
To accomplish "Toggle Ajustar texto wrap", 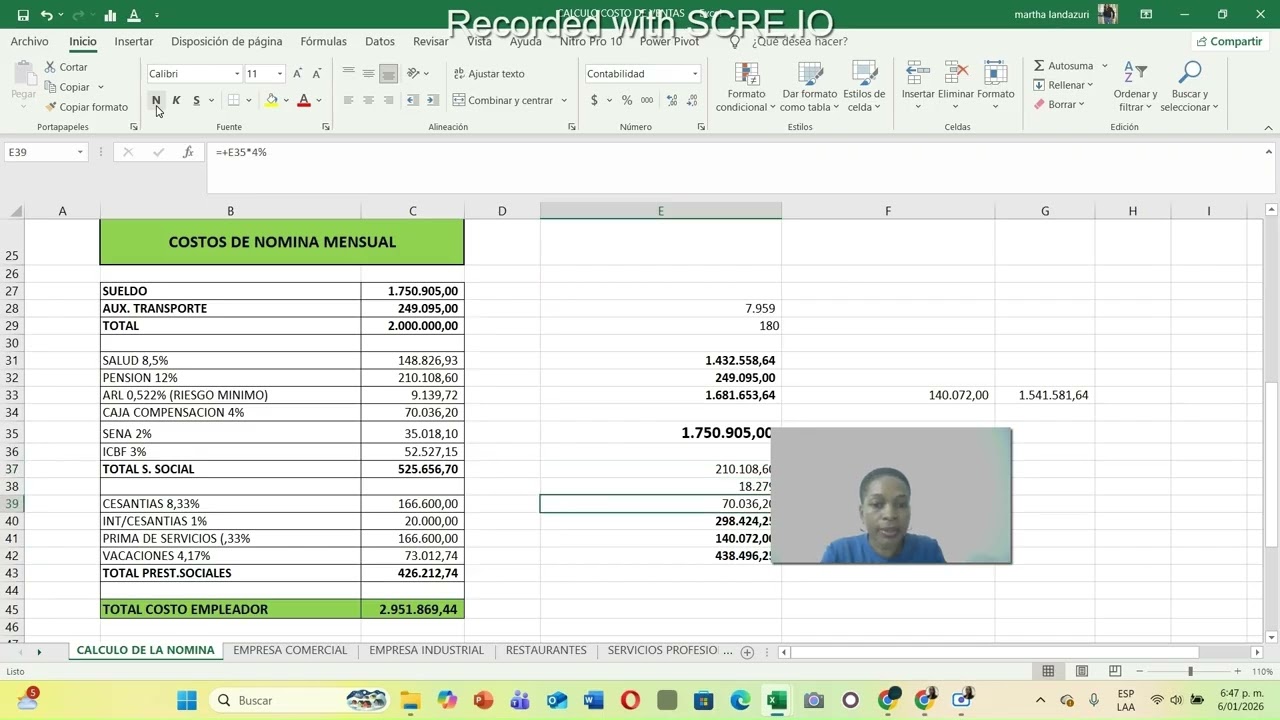I will click(x=489, y=74).
